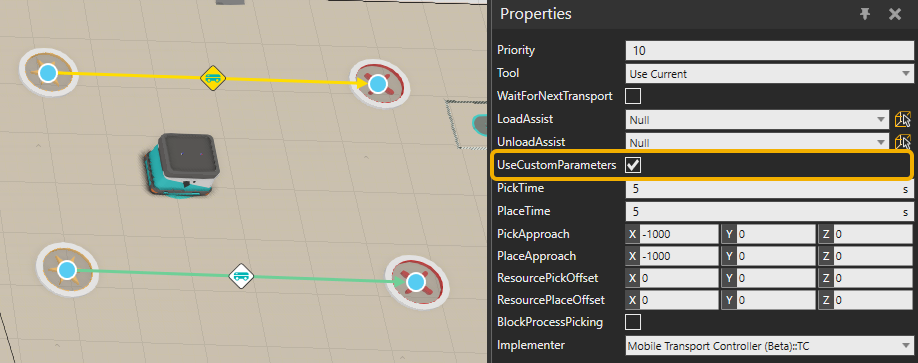Click the start node of the green link
The width and height of the screenshot is (918, 363).
[67, 270]
